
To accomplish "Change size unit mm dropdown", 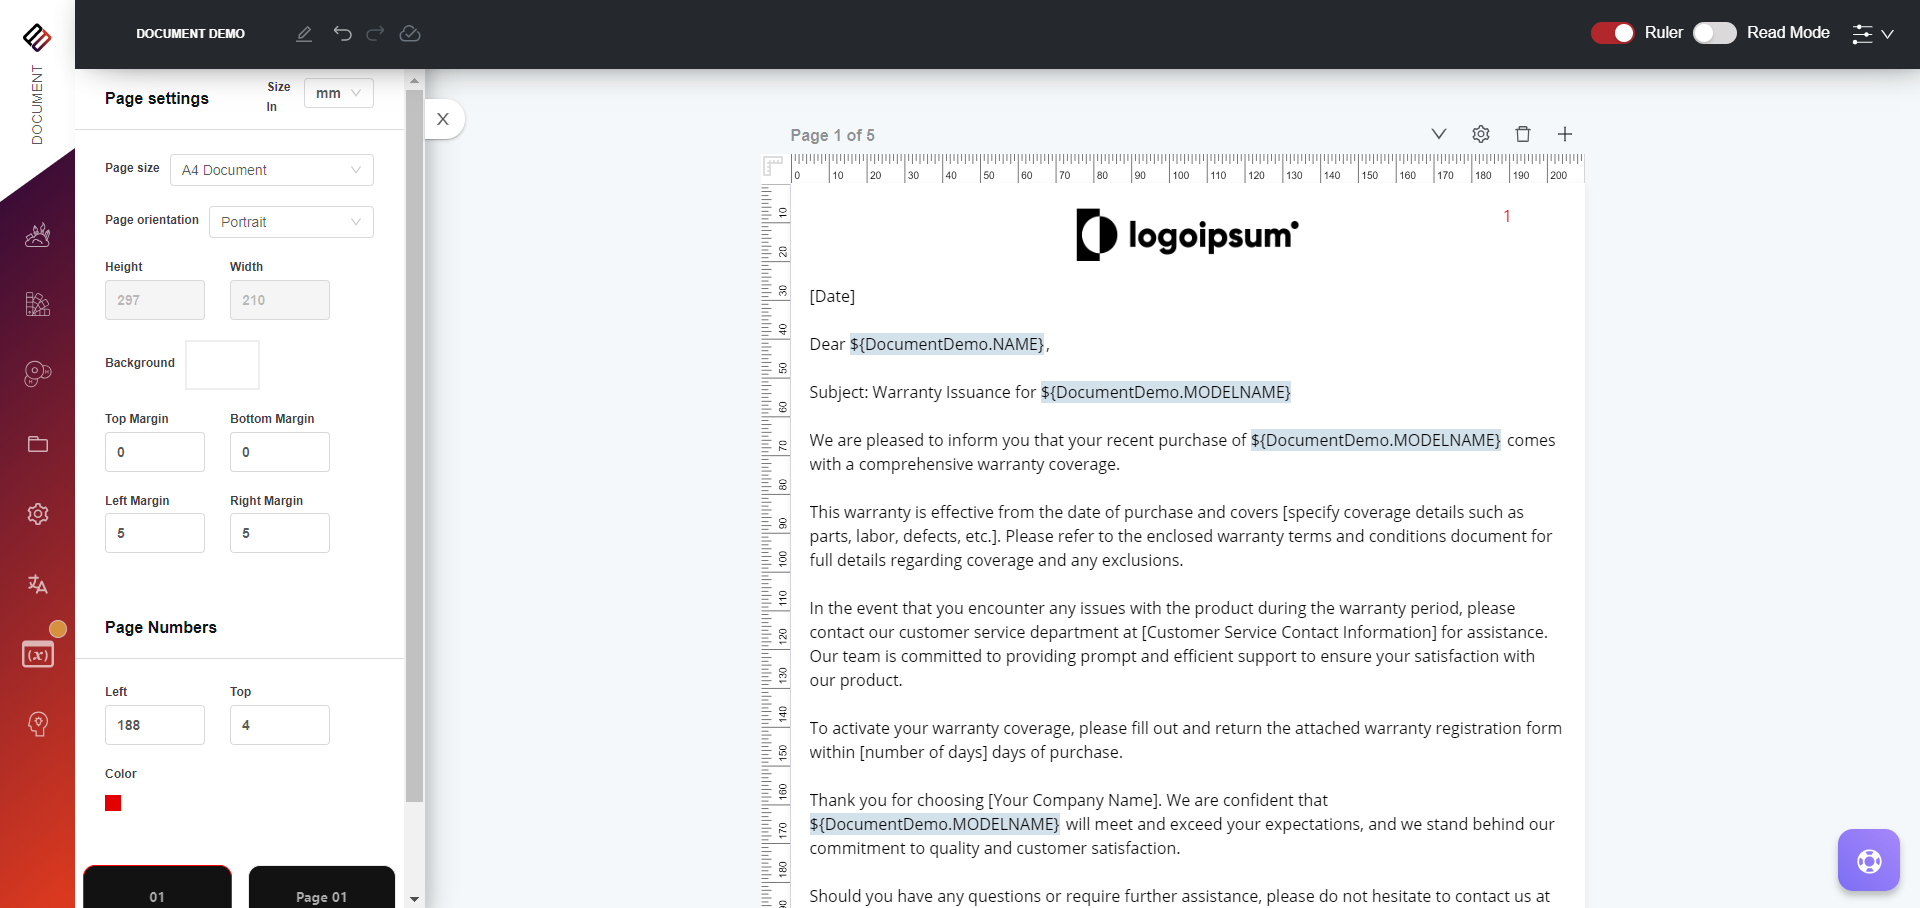I will pyautogui.click(x=338, y=93).
